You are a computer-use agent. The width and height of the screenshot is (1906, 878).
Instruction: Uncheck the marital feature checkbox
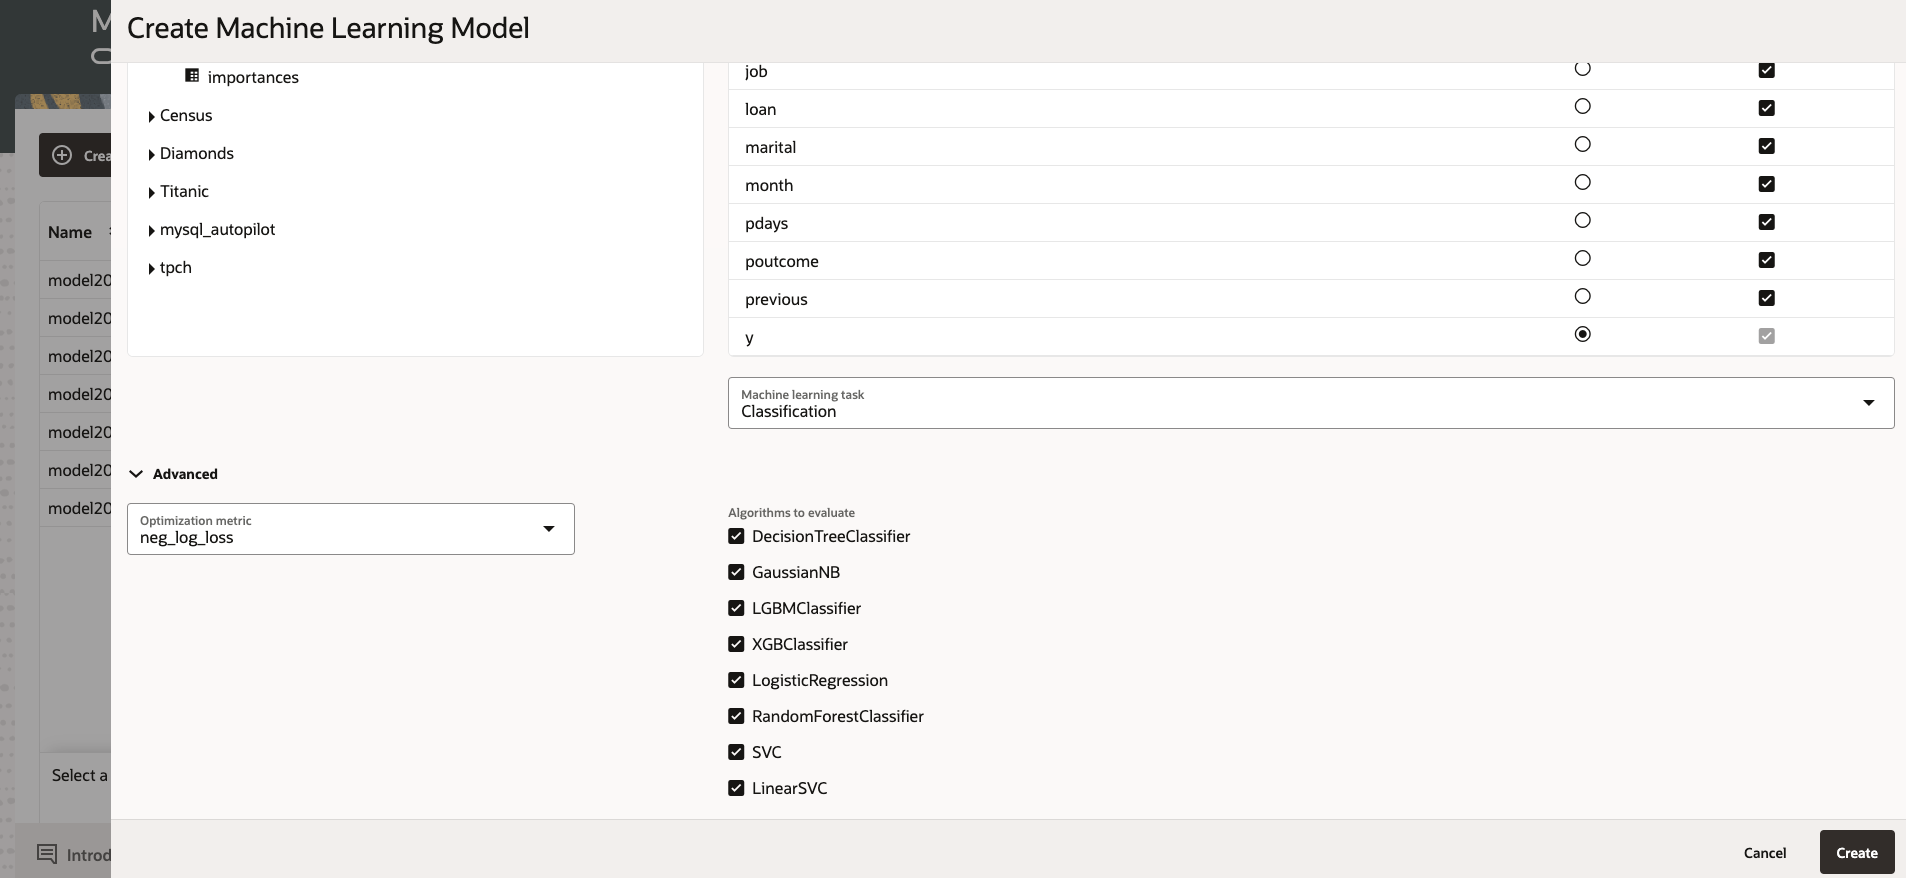pos(1767,146)
